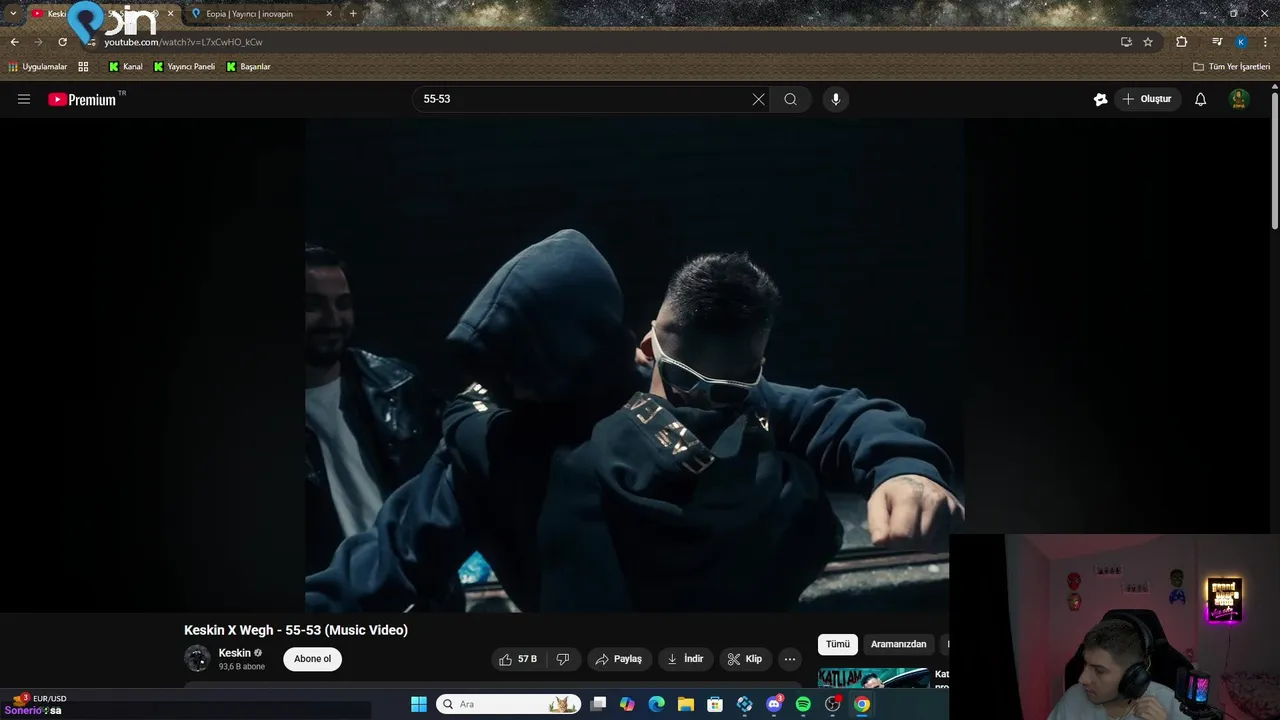Click the youtube.com address bar URL
Screen dimensions: 1280x720
(183, 42)
